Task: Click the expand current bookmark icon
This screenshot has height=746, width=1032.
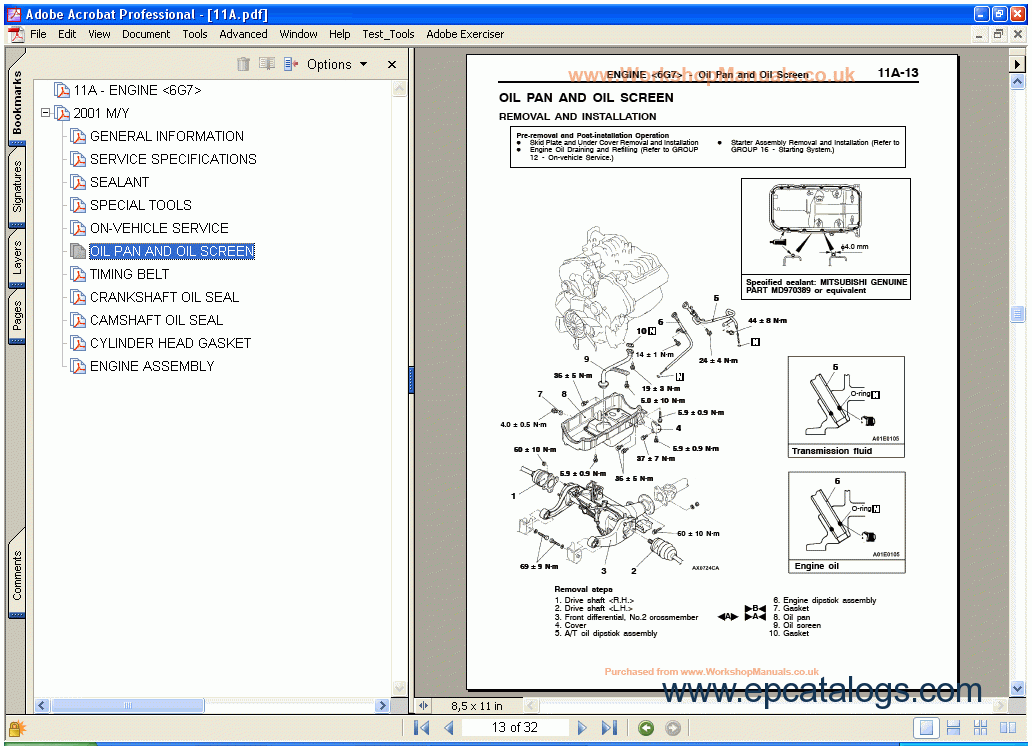Action: 290,64
